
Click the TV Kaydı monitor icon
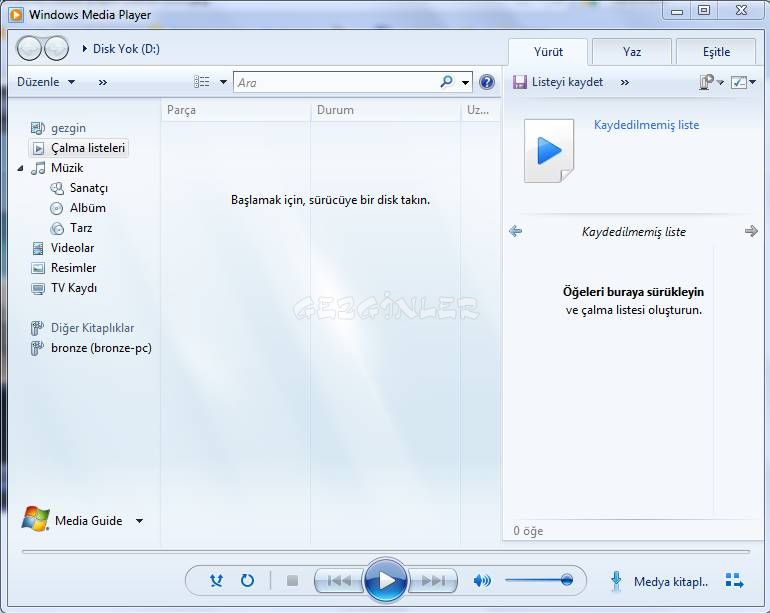click(37, 288)
